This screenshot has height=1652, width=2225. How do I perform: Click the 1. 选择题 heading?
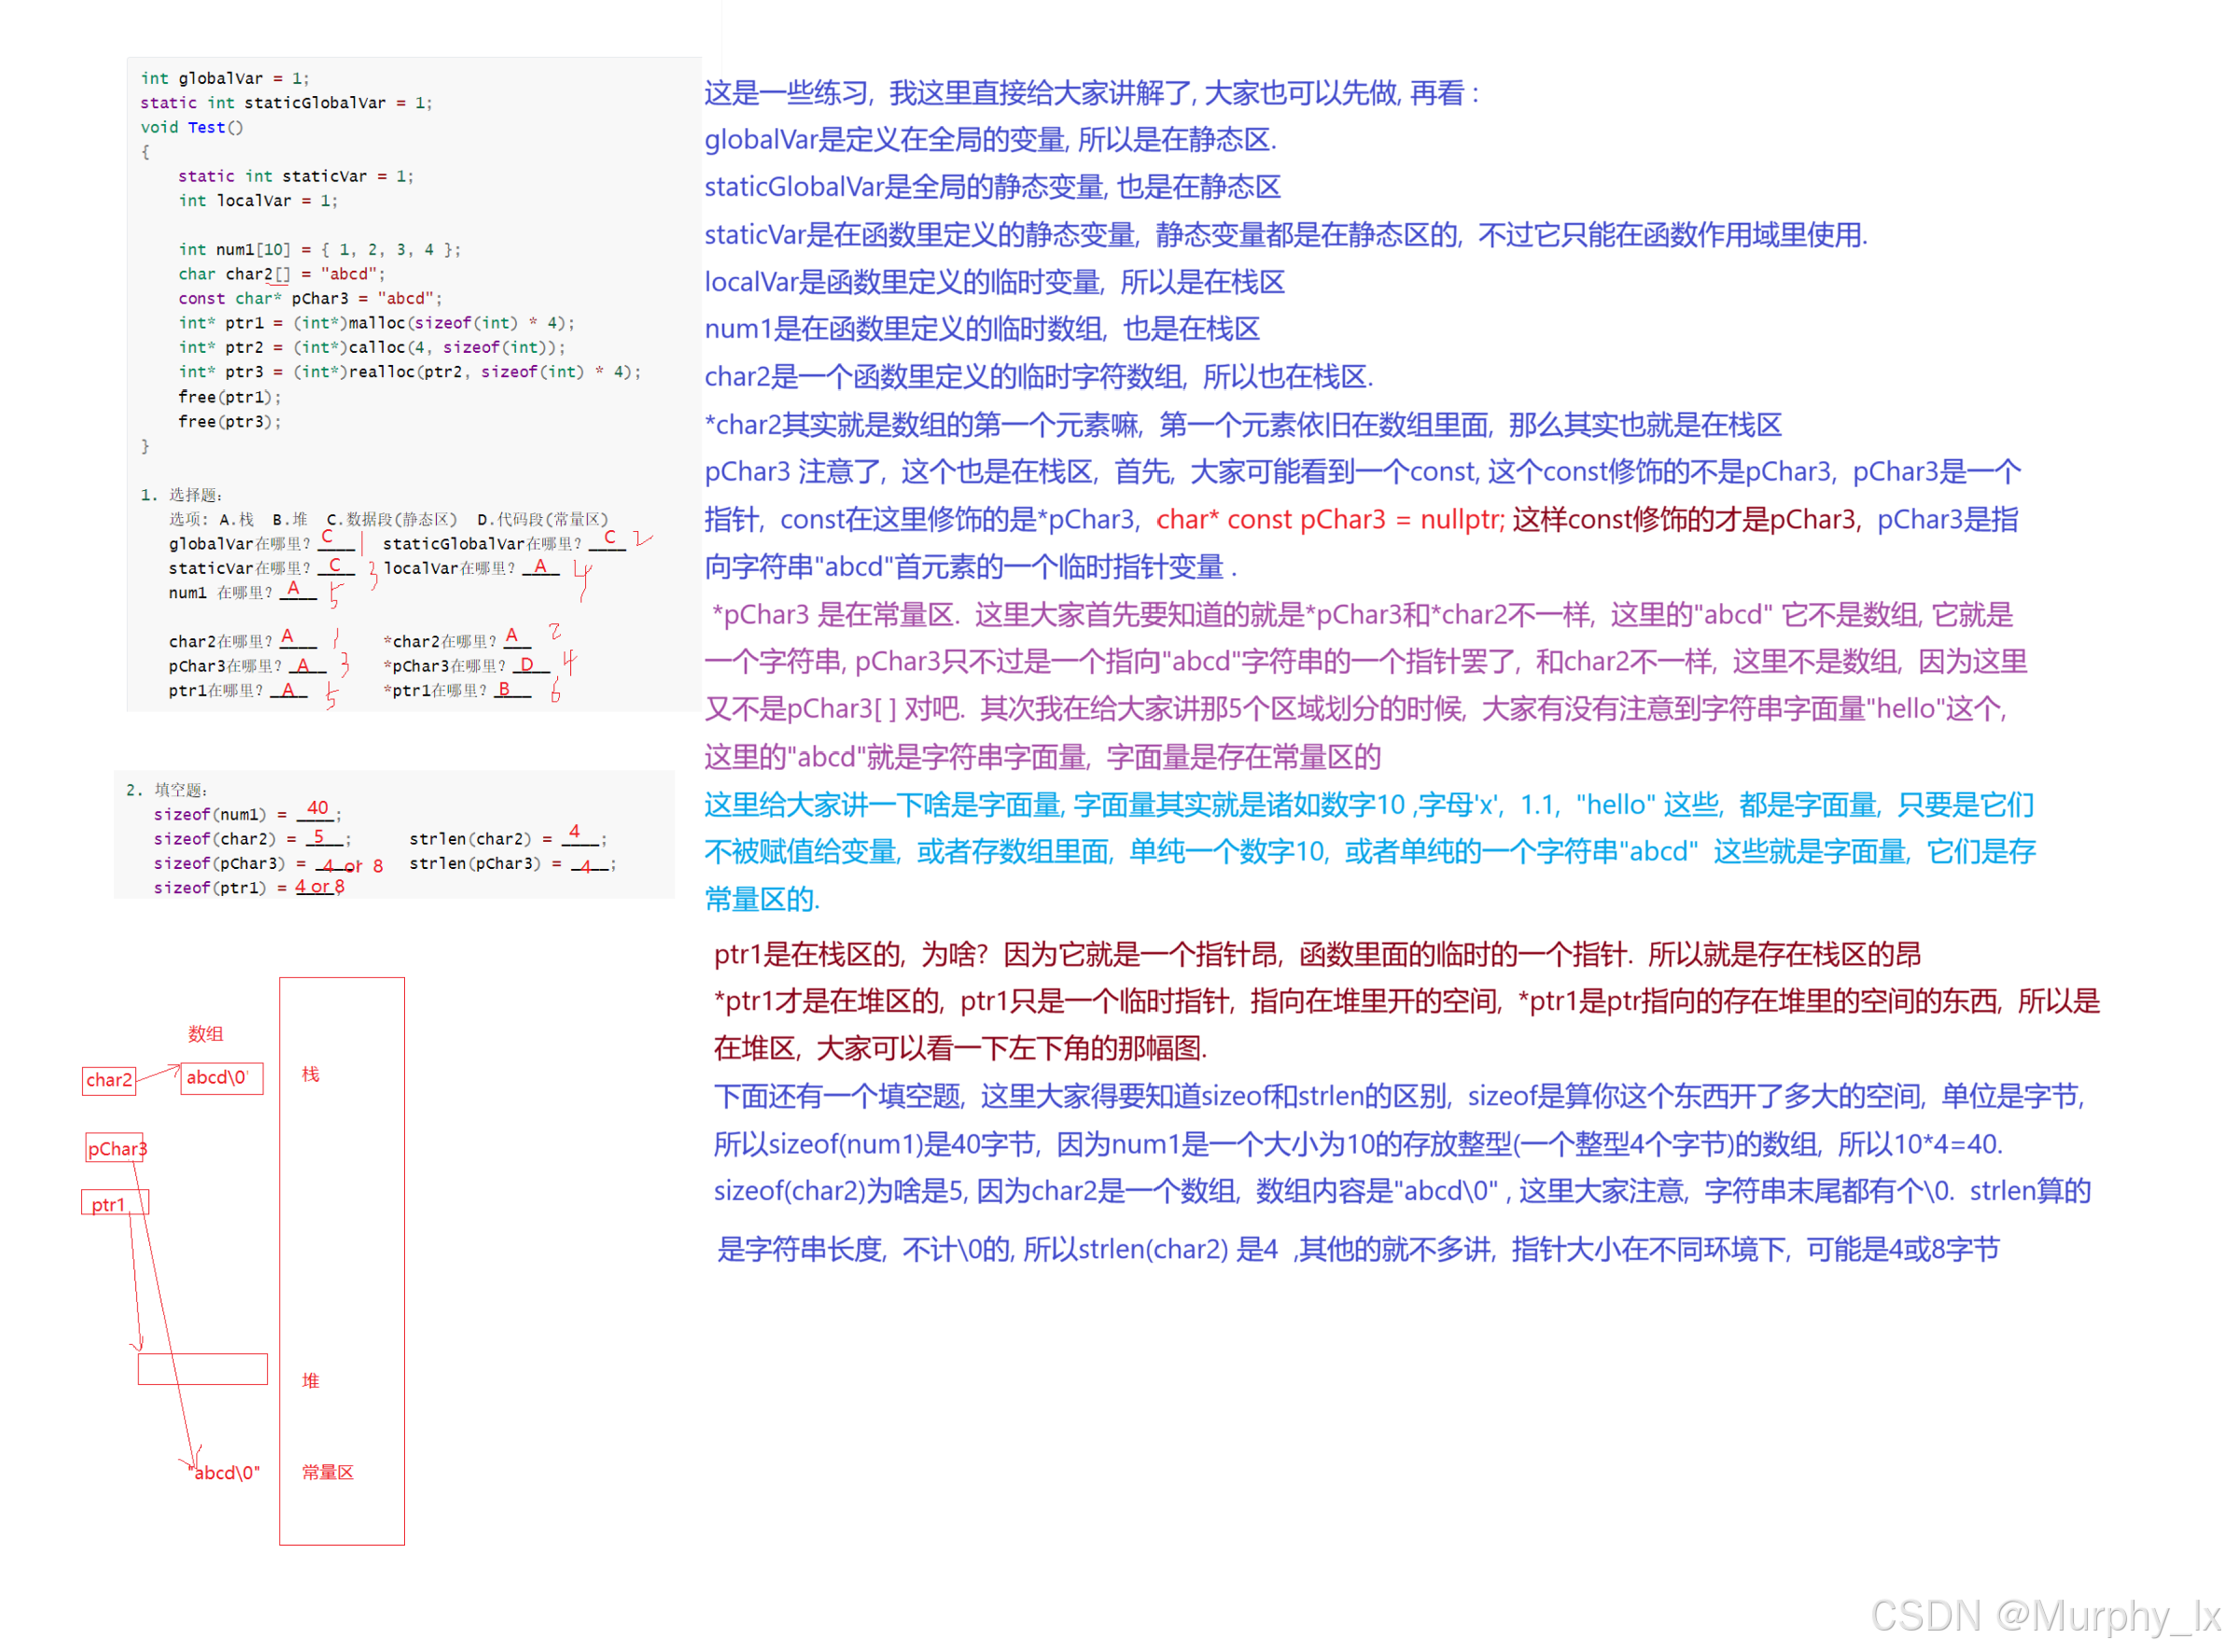pos(181,495)
